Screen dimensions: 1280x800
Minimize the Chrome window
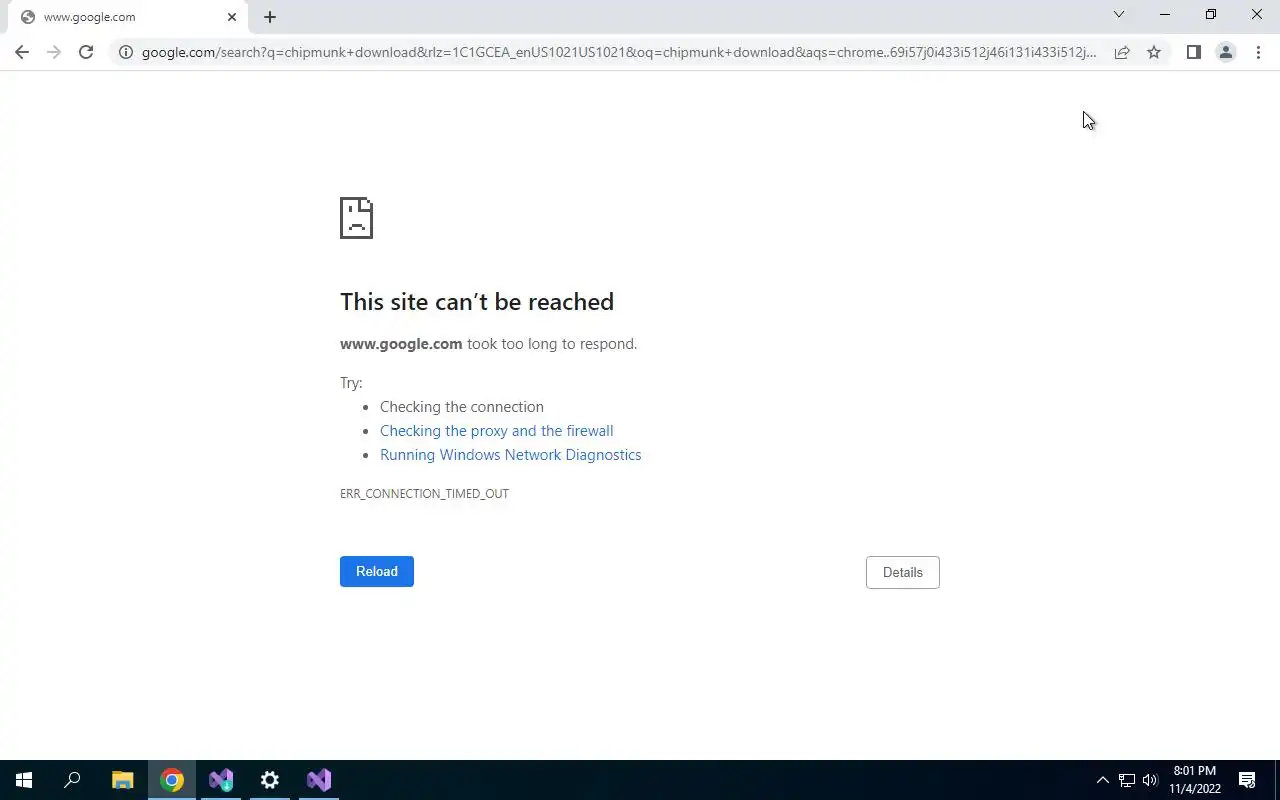[x=1165, y=15]
